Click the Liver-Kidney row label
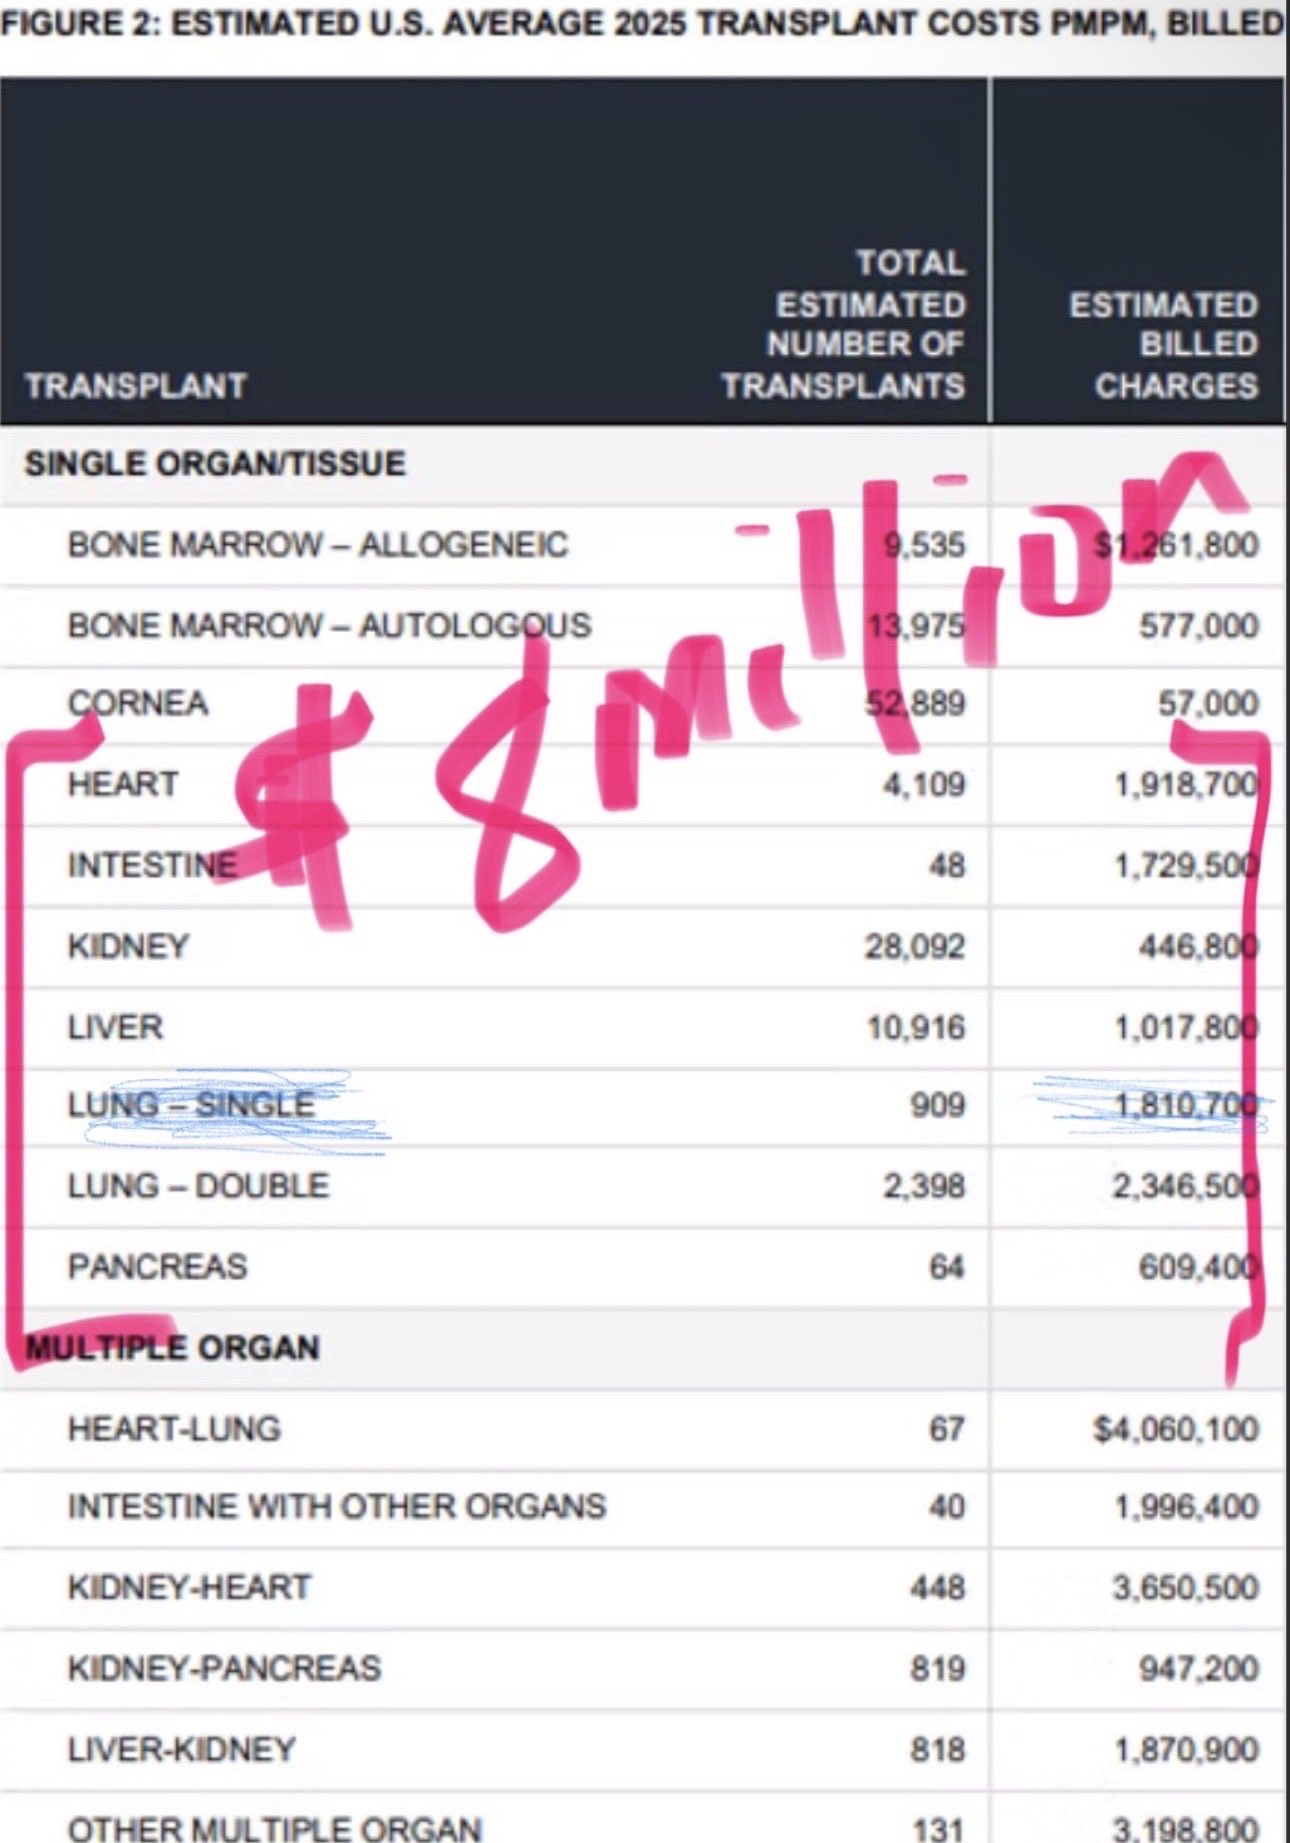The width and height of the screenshot is (1290, 1843). [181, 1749]
